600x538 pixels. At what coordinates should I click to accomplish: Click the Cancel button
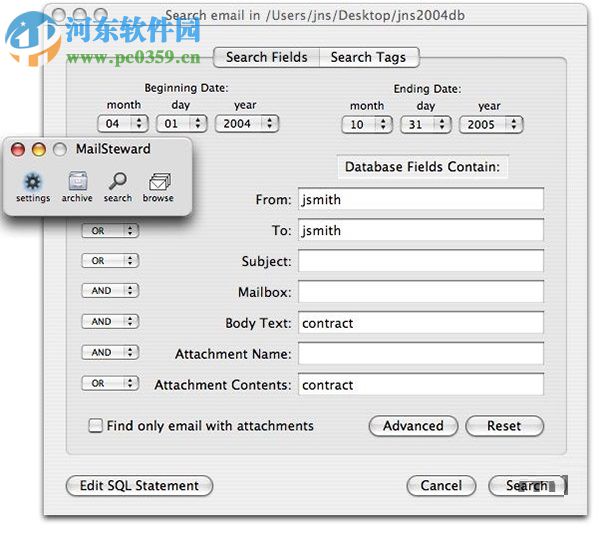point(441,486)
